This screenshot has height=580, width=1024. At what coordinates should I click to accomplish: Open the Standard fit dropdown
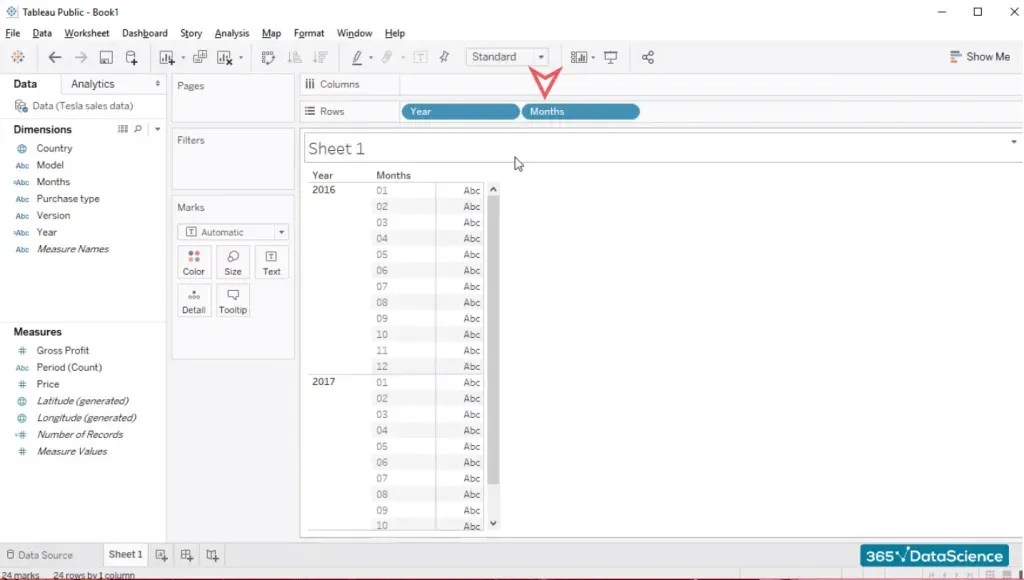[541, 57]
